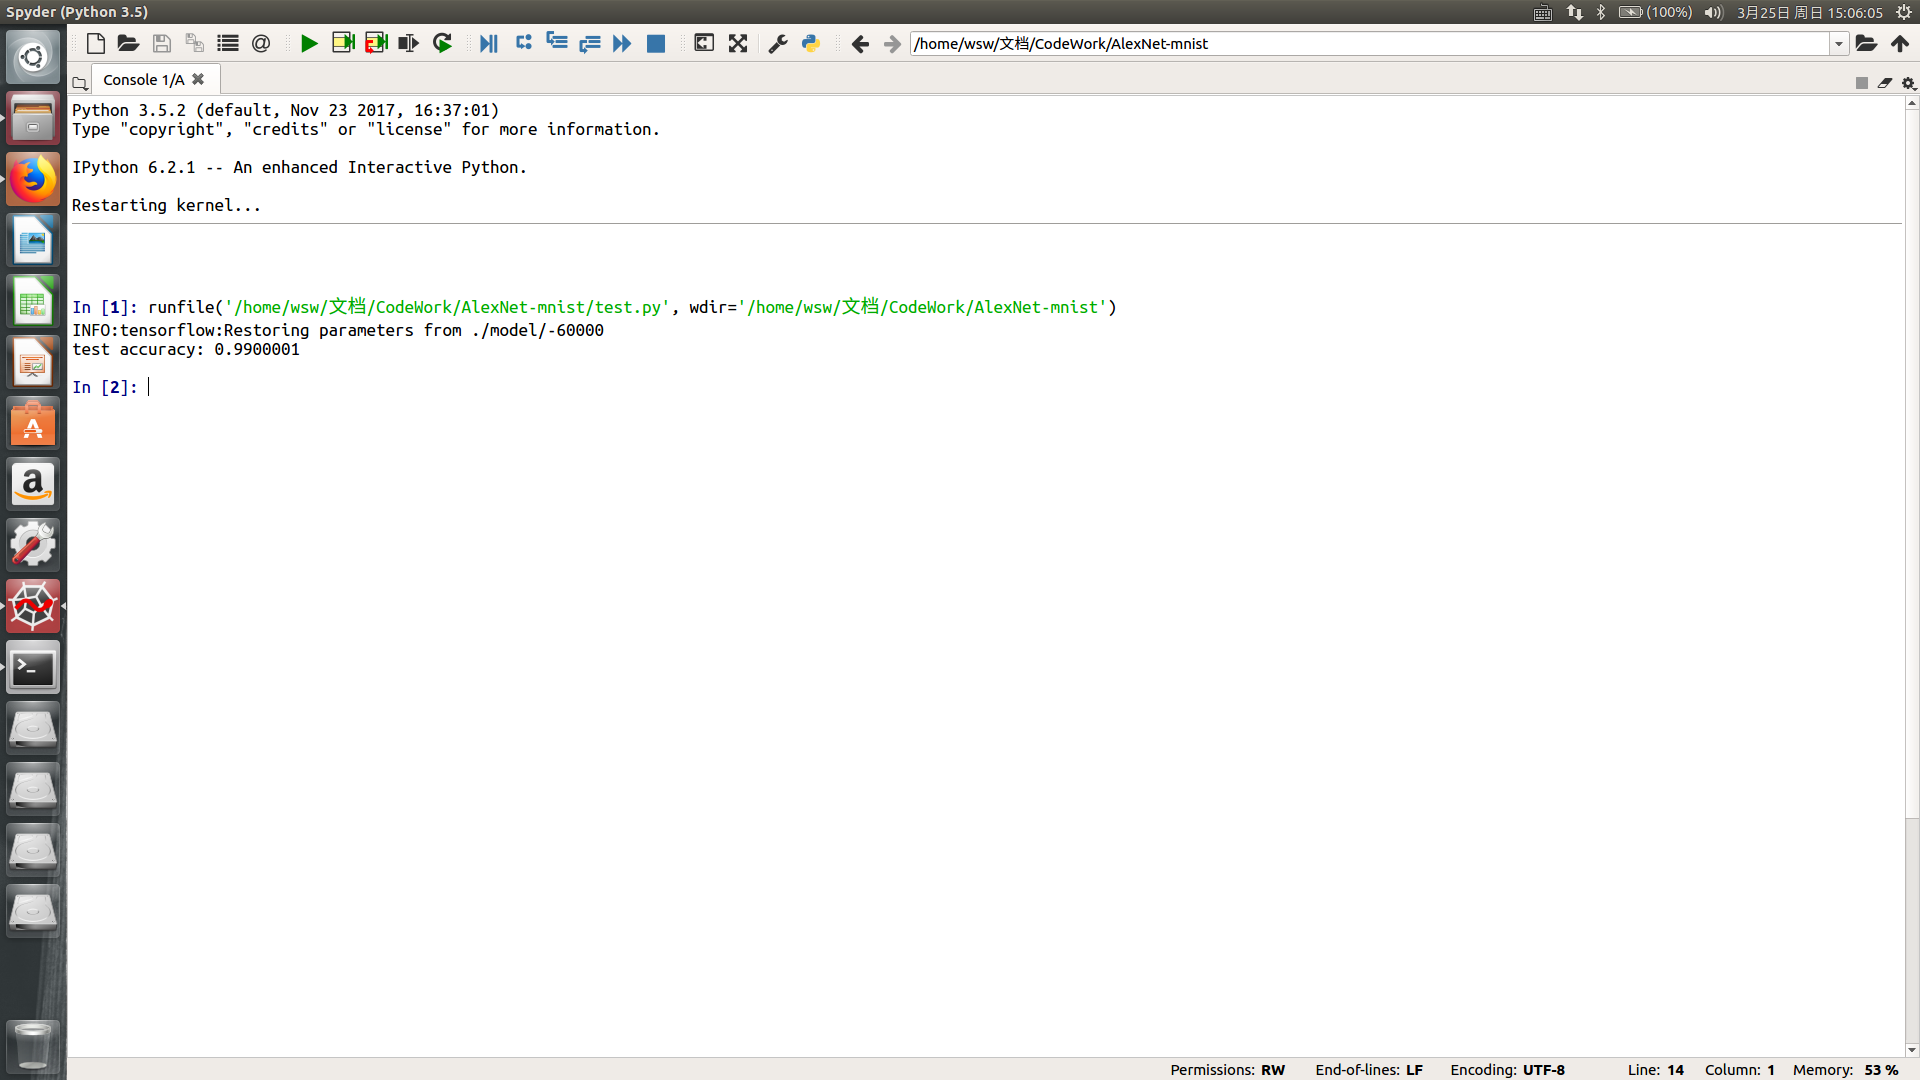Go to the parent directory up arrow
The width and height of the screenshot is (1920, 1080).
point(1900,44)
